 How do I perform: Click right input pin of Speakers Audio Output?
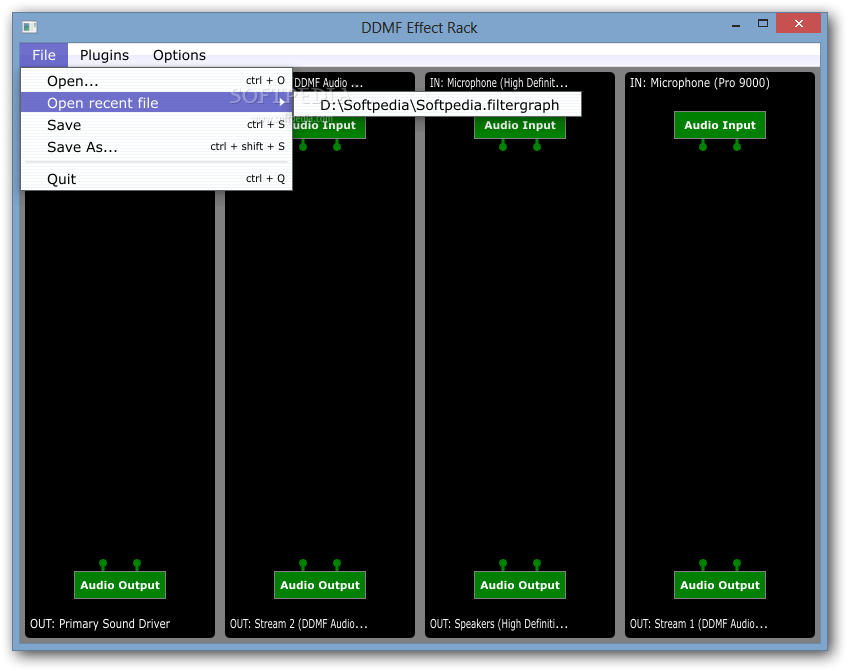click(536, 565)
